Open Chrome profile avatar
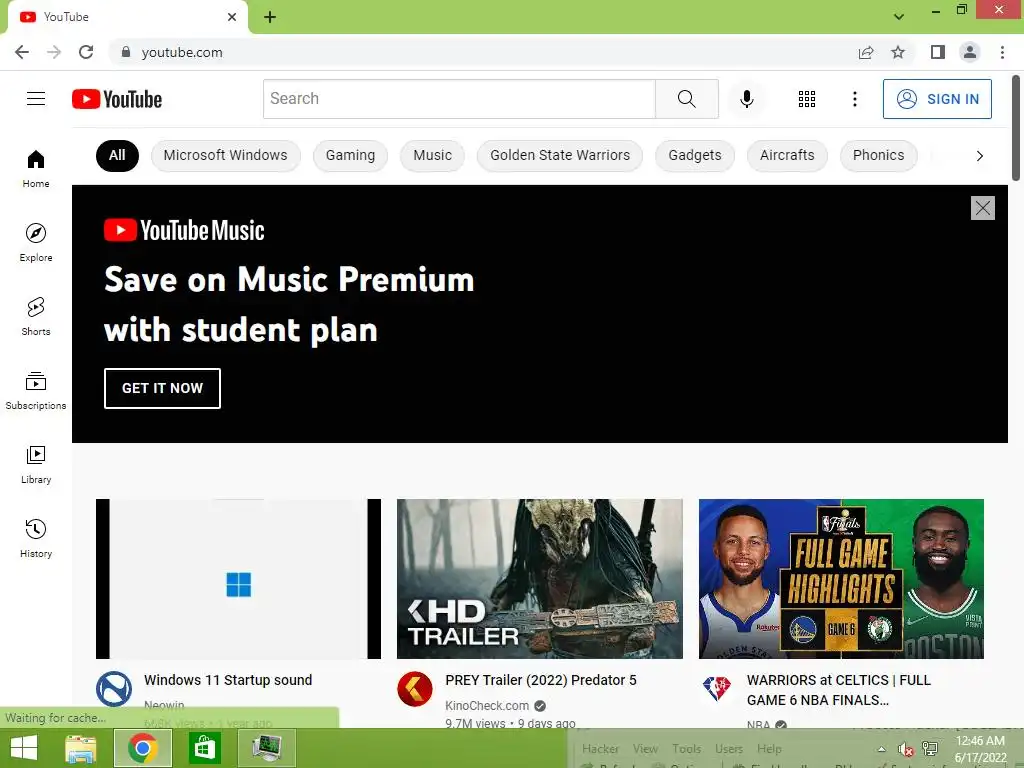This screenshot has height=768, width=1024. (970, 52)
